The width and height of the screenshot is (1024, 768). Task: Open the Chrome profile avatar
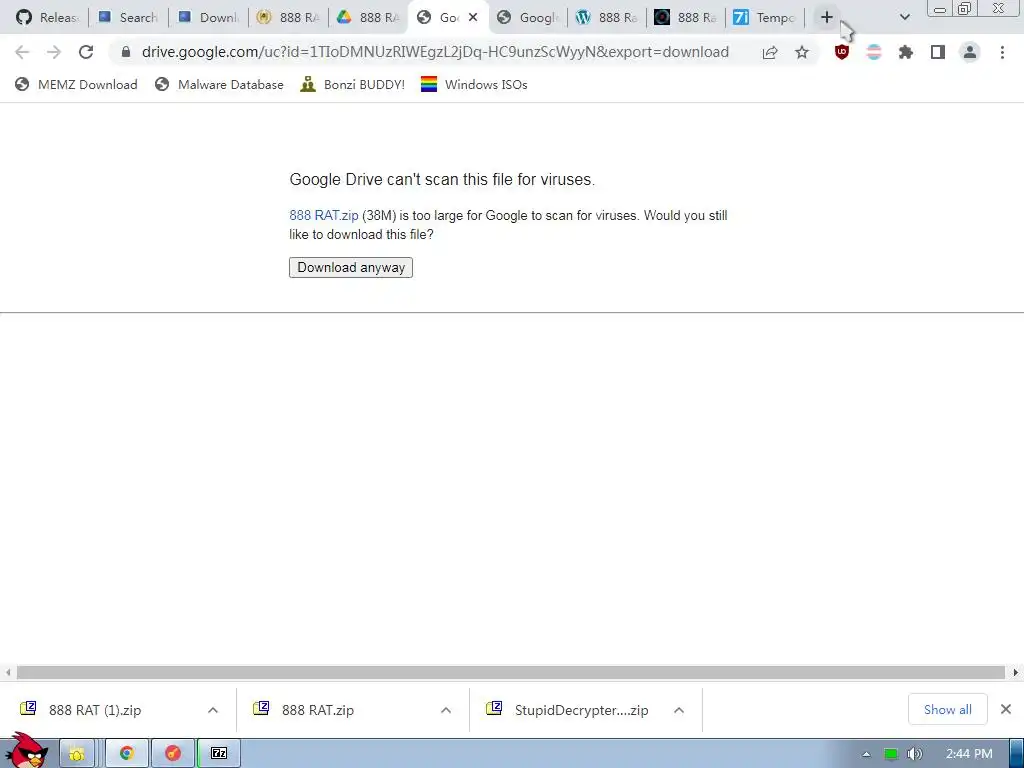click(x=970, y=52)
